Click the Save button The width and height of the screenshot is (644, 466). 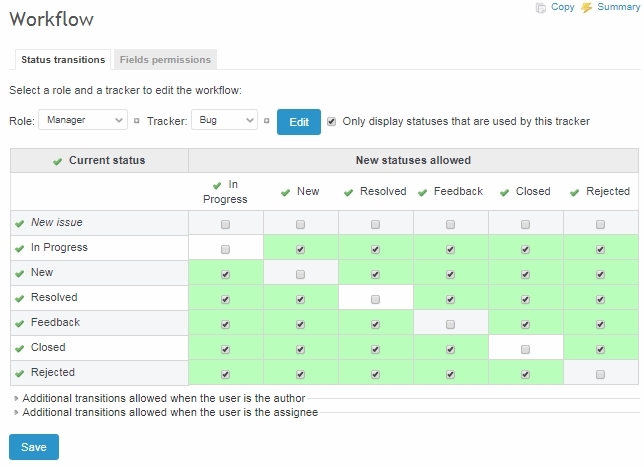click(x=34, y=447)
